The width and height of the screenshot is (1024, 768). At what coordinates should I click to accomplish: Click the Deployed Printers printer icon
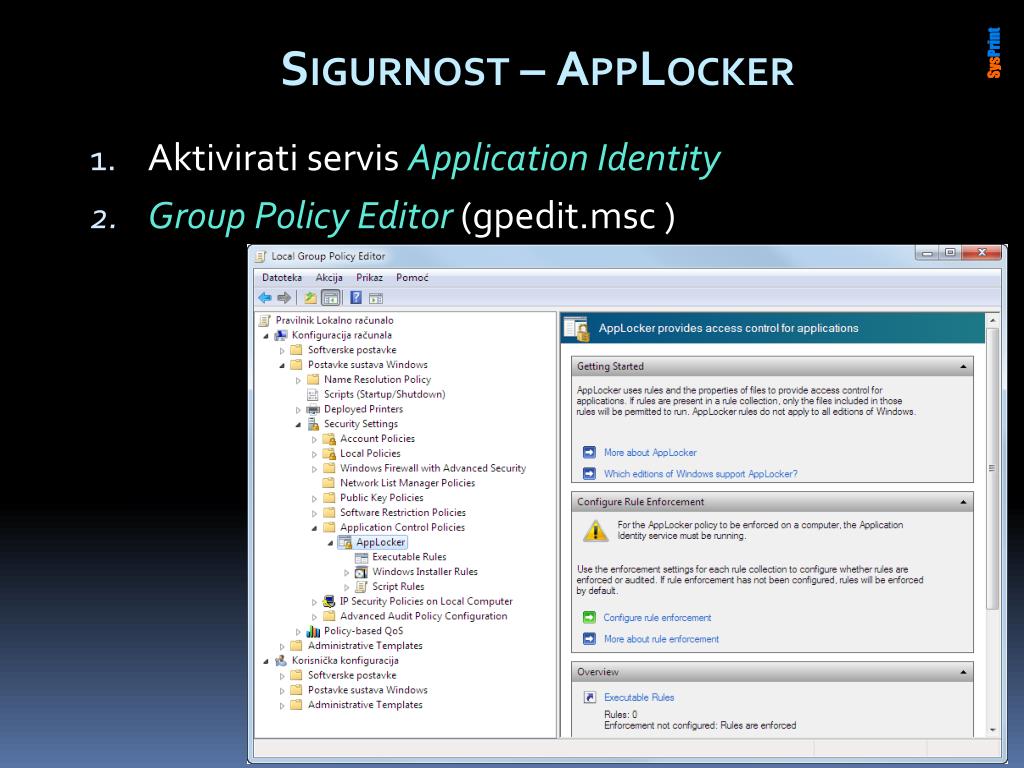point(313,409)
